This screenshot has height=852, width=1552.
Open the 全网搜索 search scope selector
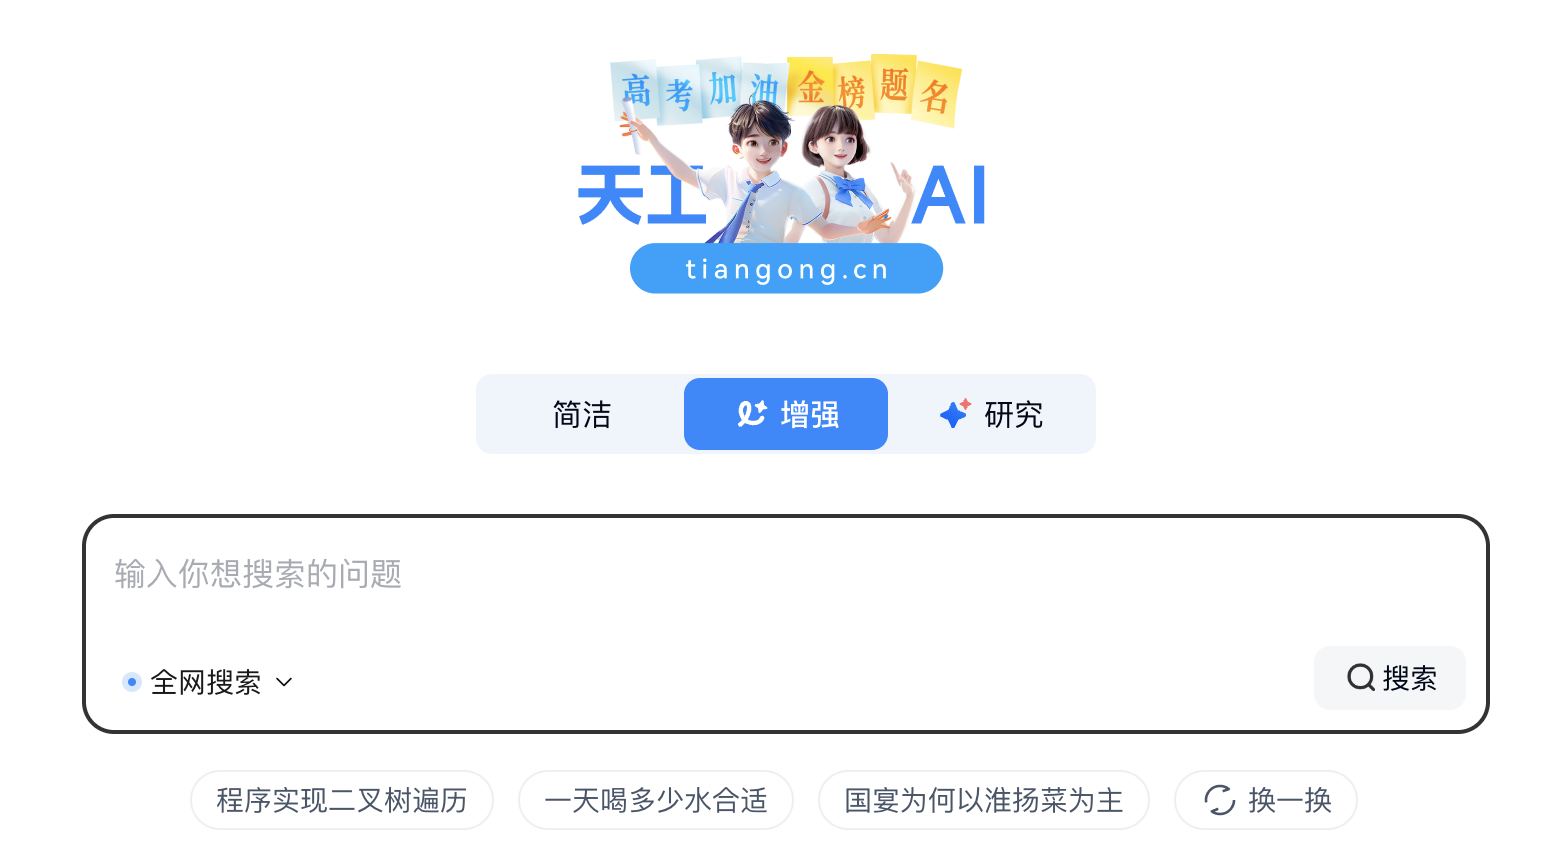pyautogui.click(x=207, y=682)
